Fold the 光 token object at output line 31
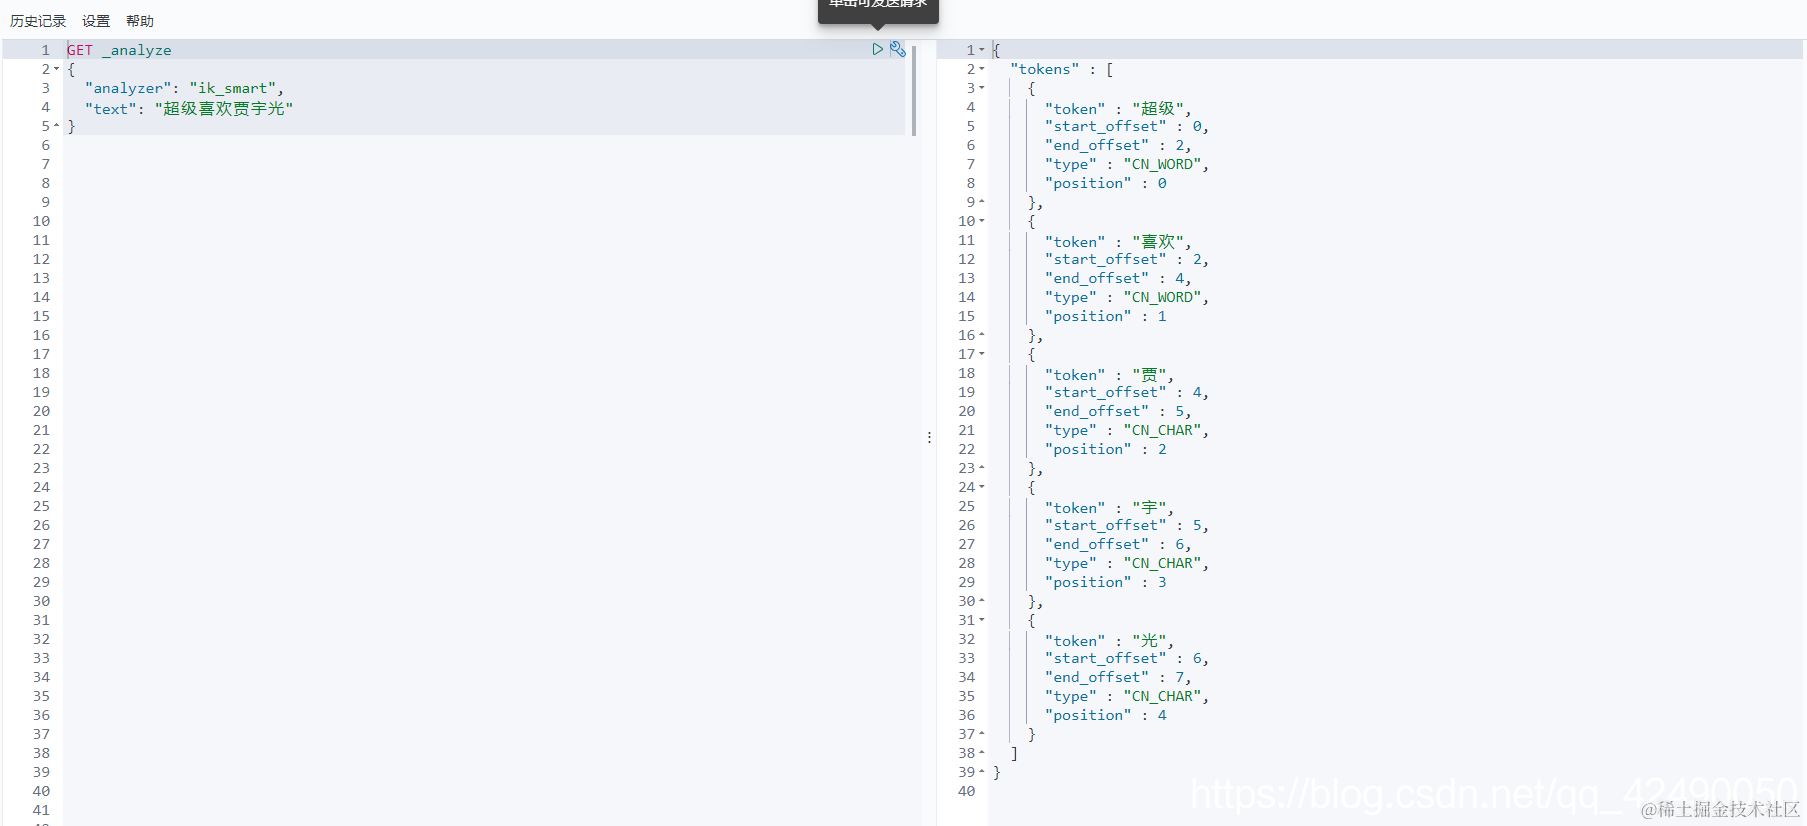The height and width of the screenshot is (826, 1807). [982, 620]
